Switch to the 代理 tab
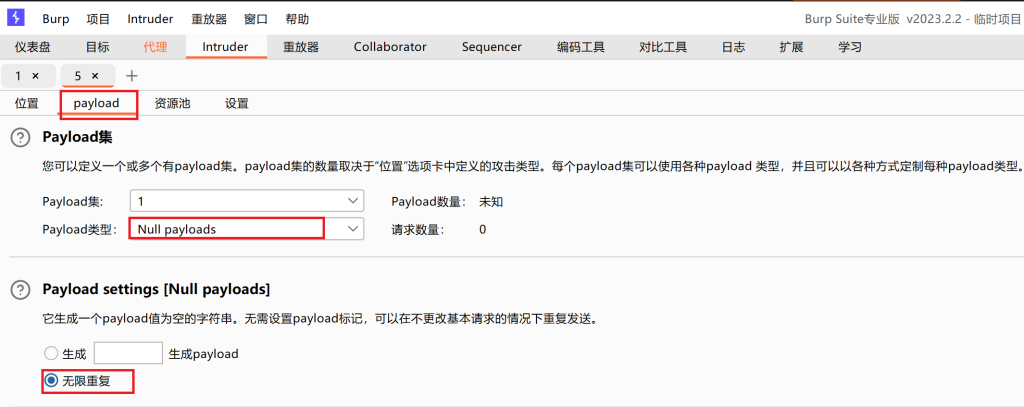This screenshot has height=407, width=1024. point(155,47)
